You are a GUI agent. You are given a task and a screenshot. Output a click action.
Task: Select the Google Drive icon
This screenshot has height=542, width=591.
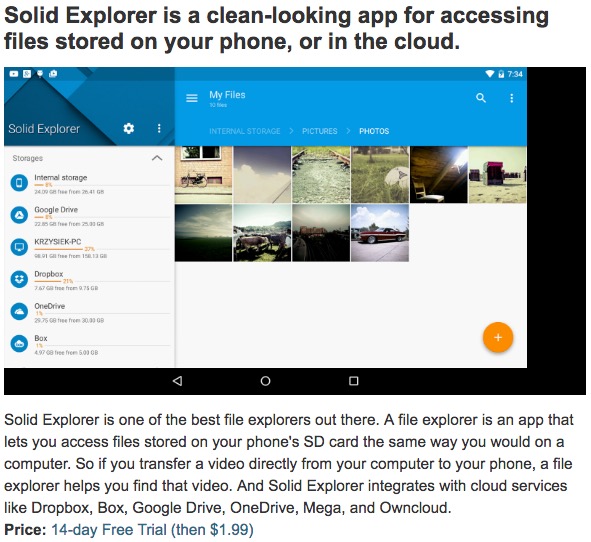coord(19,215)
